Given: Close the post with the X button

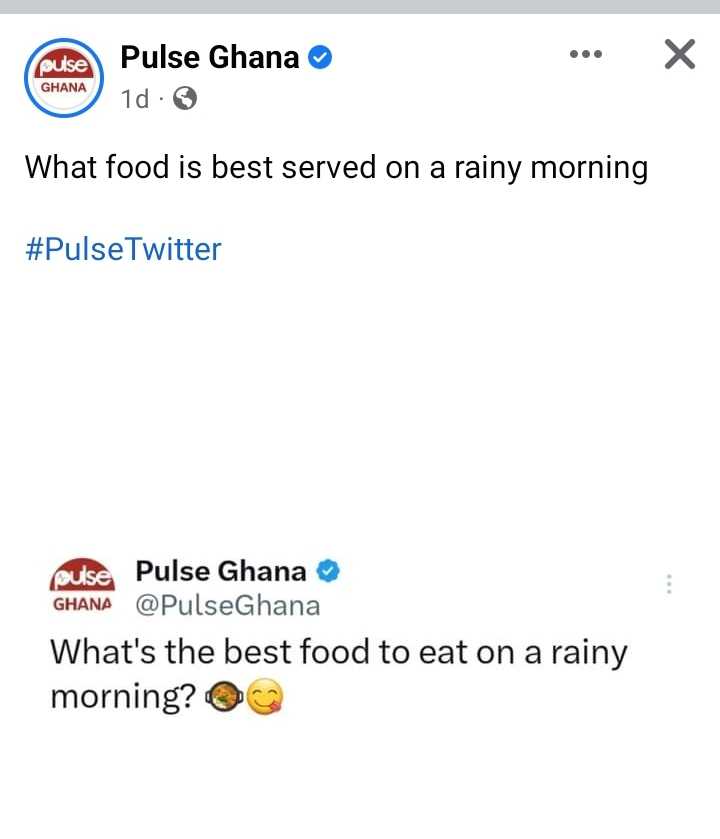Looking at the screenshot, I should (679, 56).
